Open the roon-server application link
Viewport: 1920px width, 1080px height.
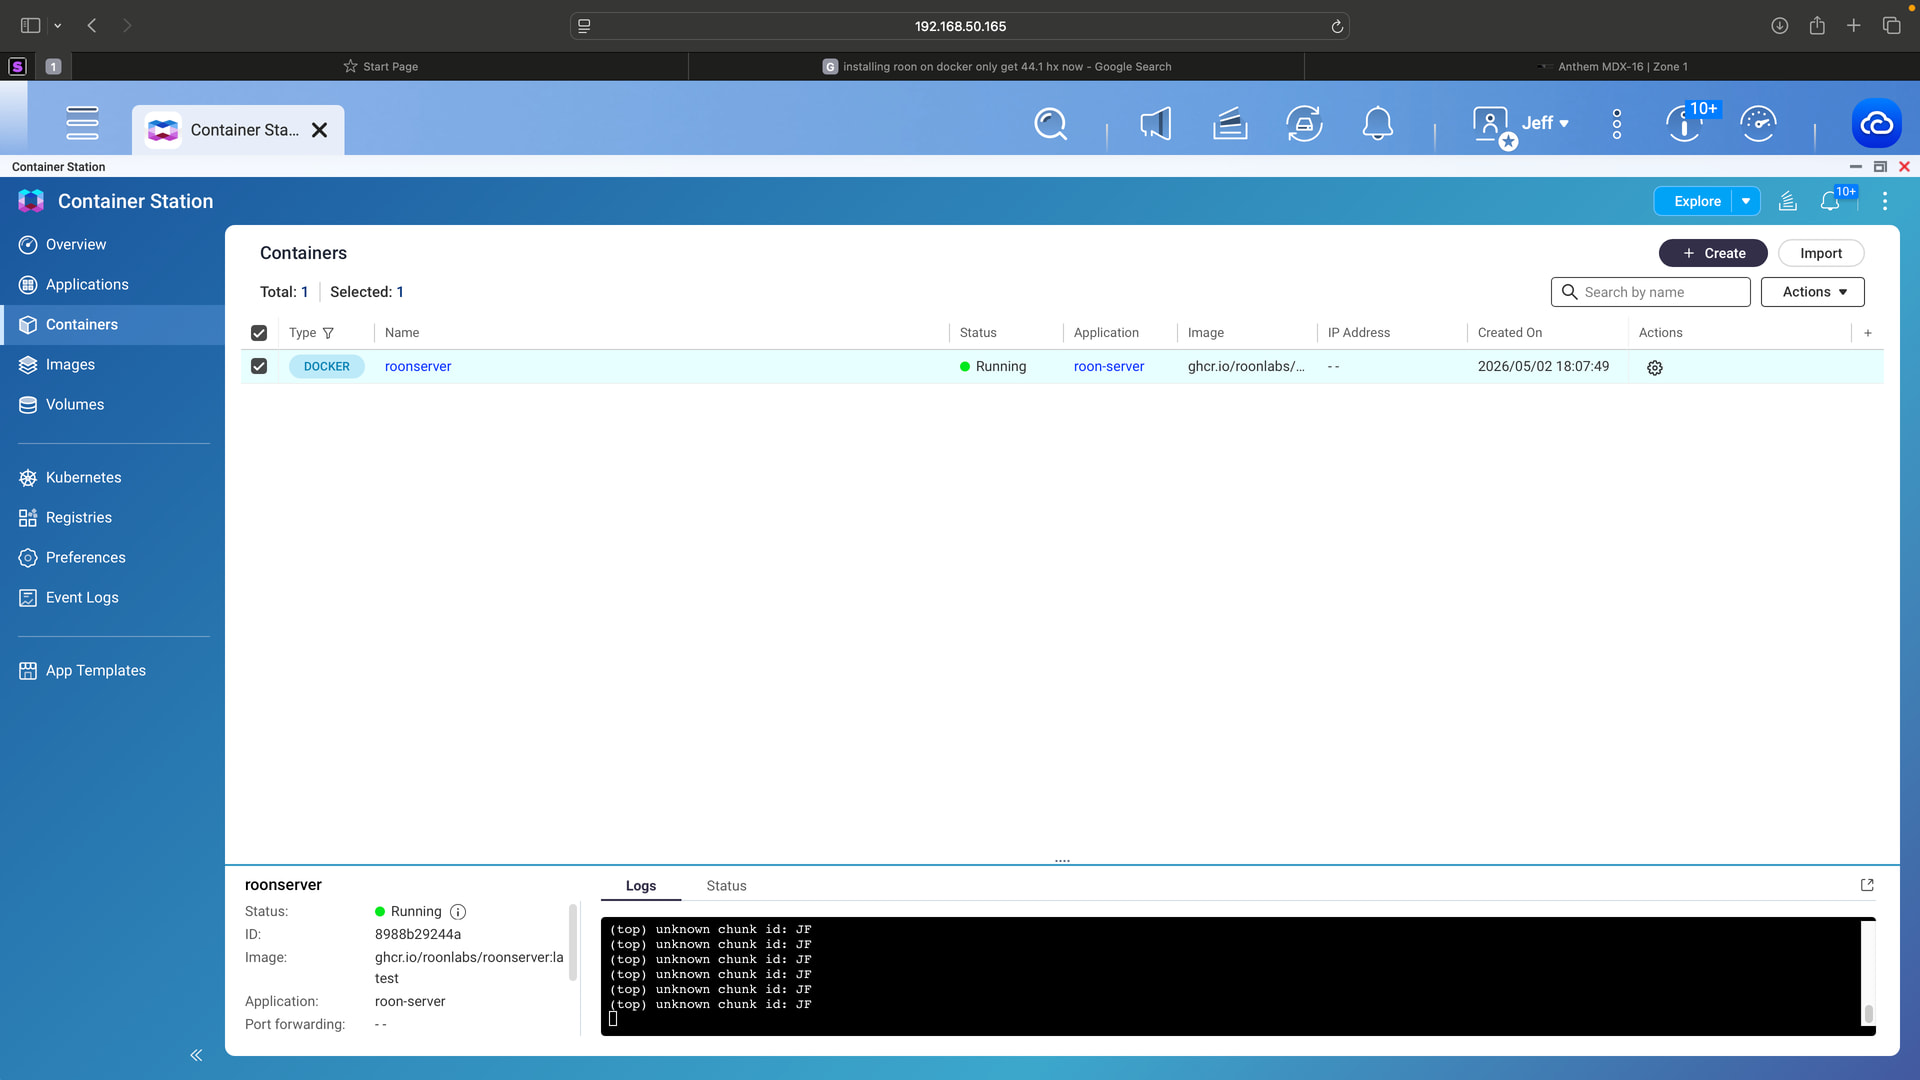tap(1109, 366)
